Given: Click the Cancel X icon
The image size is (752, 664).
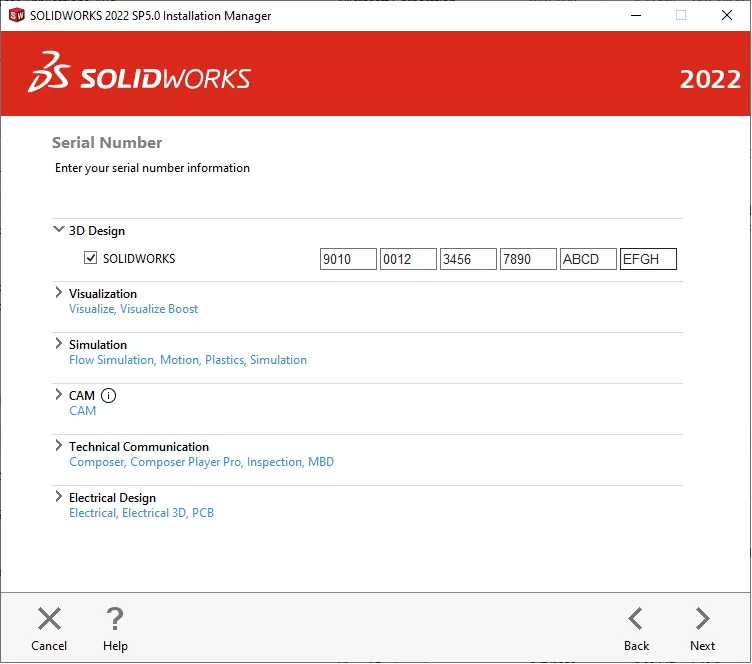Looking at the screenshot, I should click(49, 618).
